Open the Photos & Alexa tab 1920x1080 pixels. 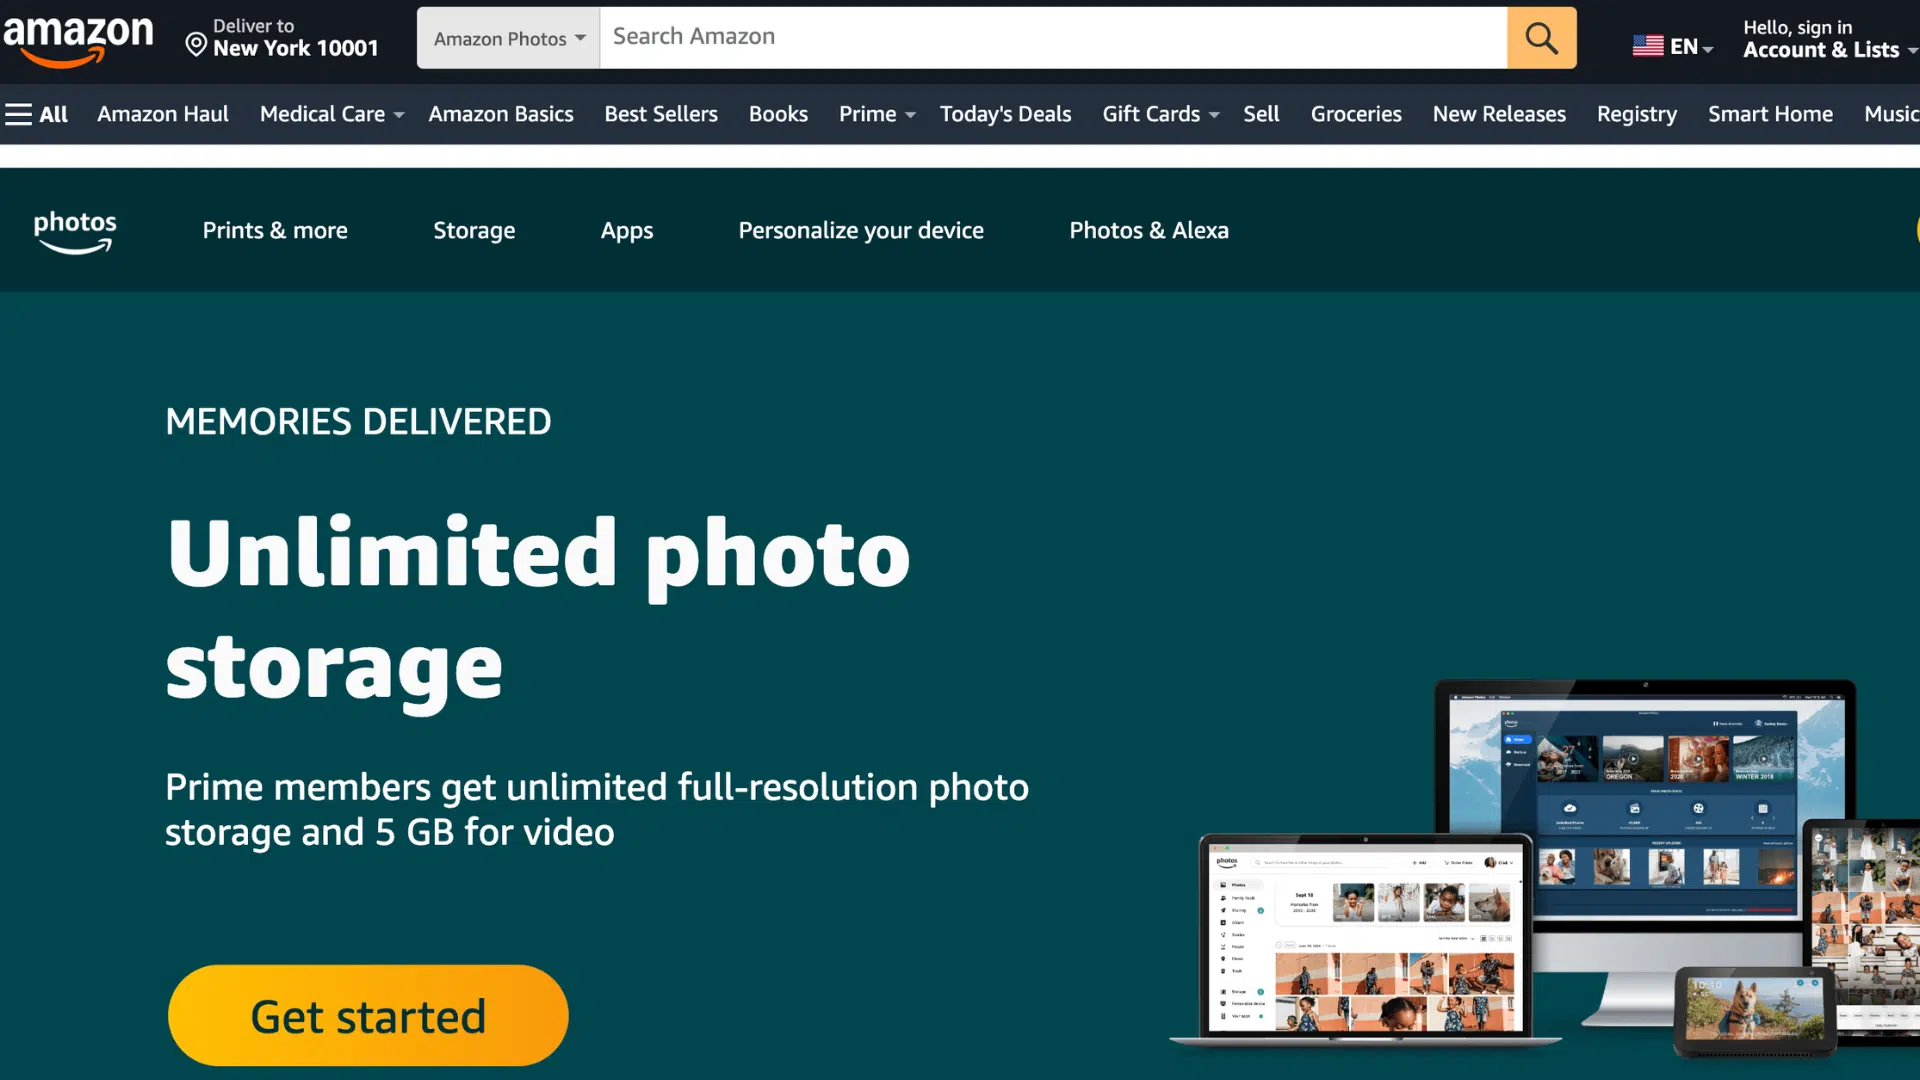point(1149,230)
